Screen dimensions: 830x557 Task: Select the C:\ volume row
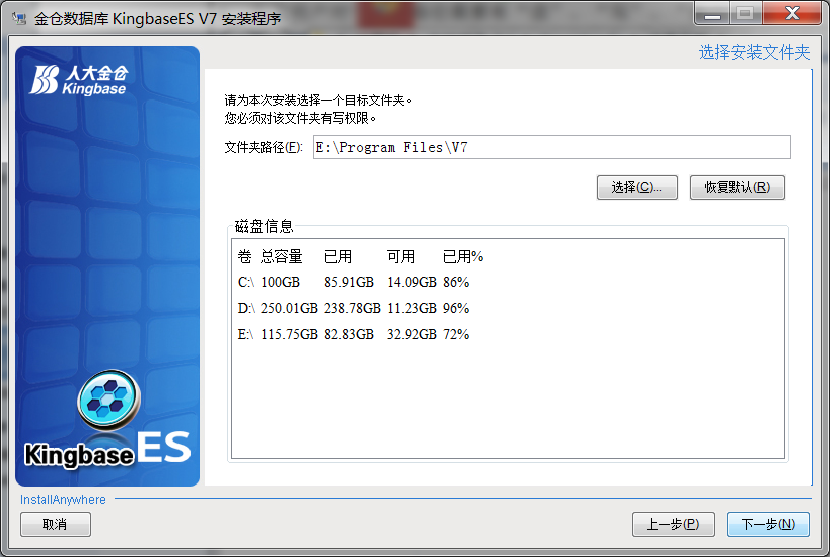[x=354, y=283]
